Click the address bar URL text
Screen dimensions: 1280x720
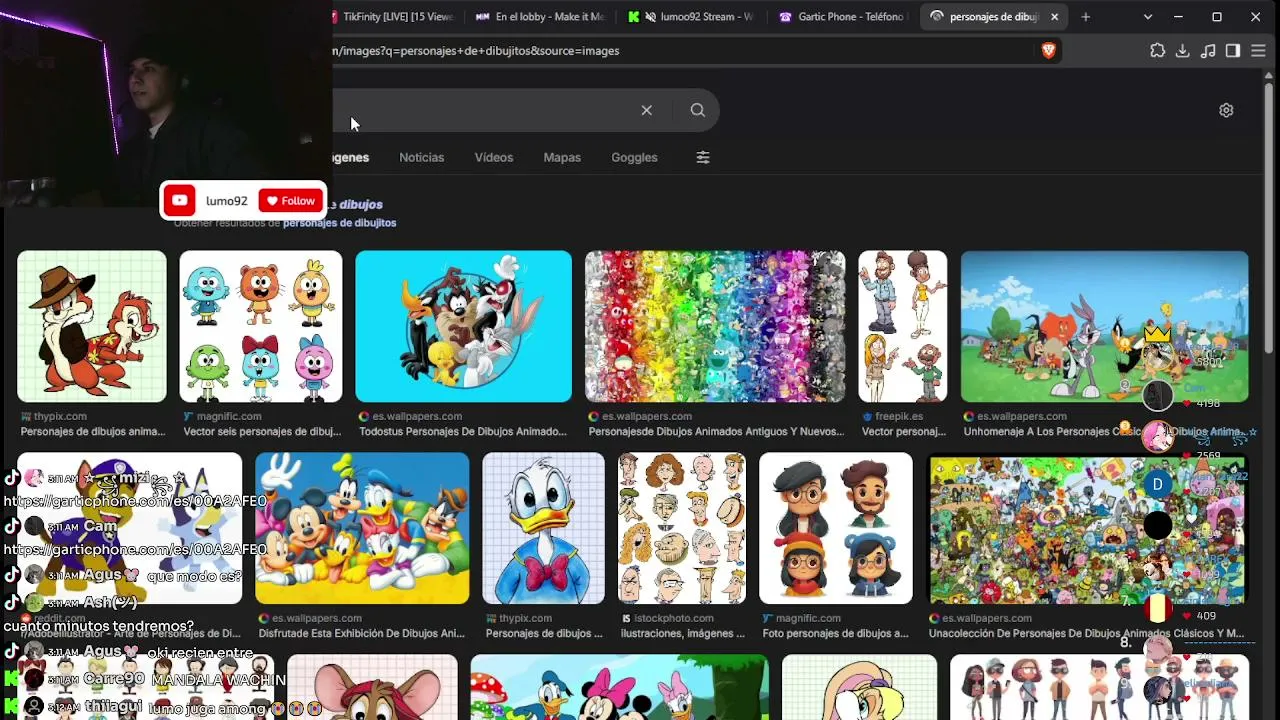[x=476, y=50]
